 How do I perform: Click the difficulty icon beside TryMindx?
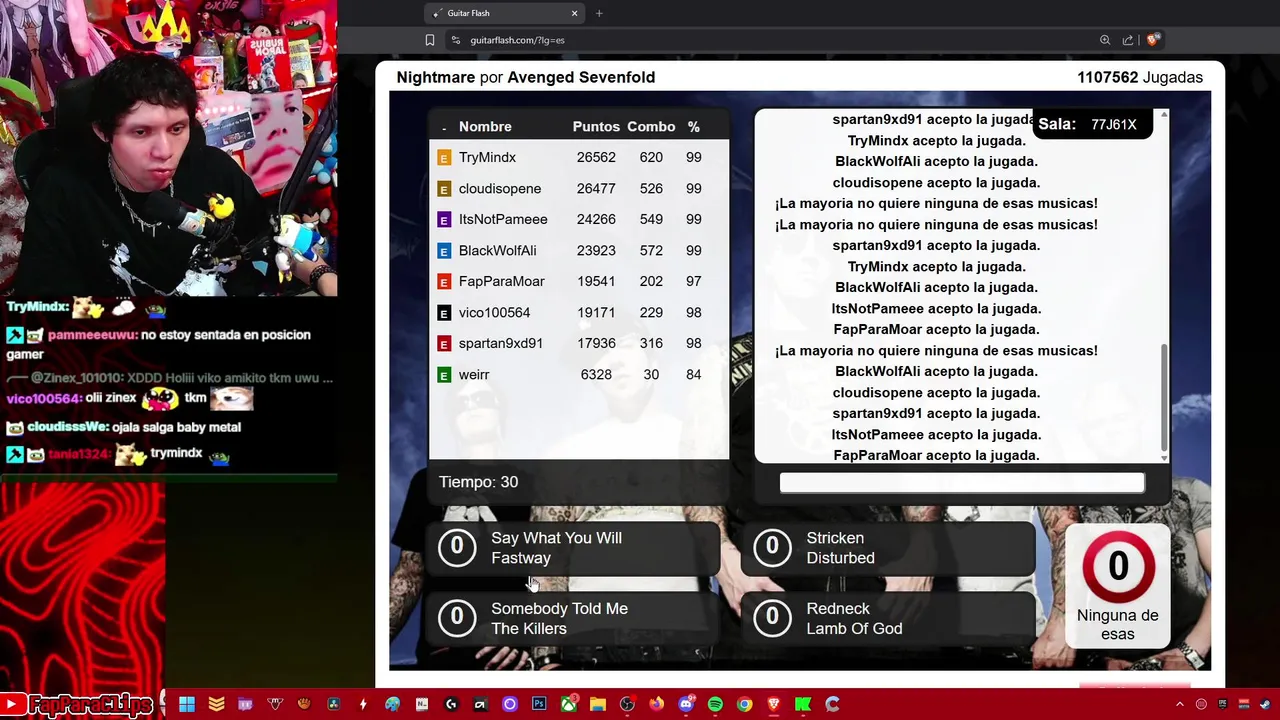click(445, 158)
